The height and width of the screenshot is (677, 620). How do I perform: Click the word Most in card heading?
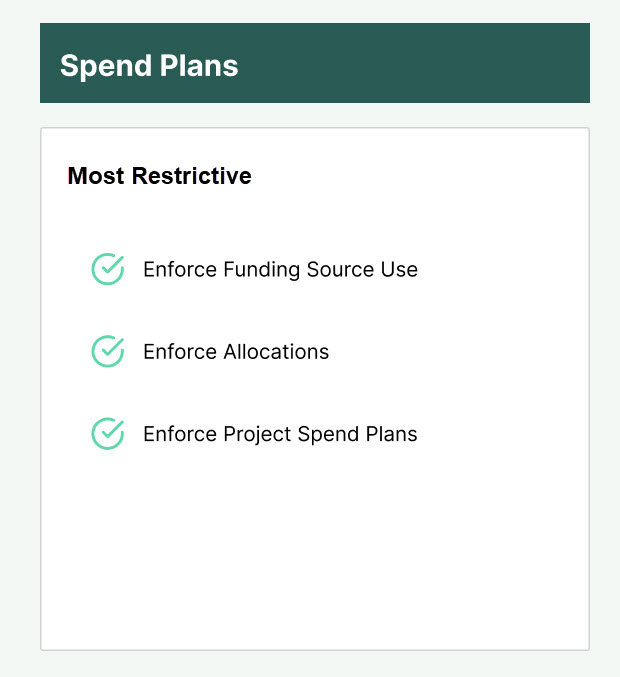coord(96,176)
